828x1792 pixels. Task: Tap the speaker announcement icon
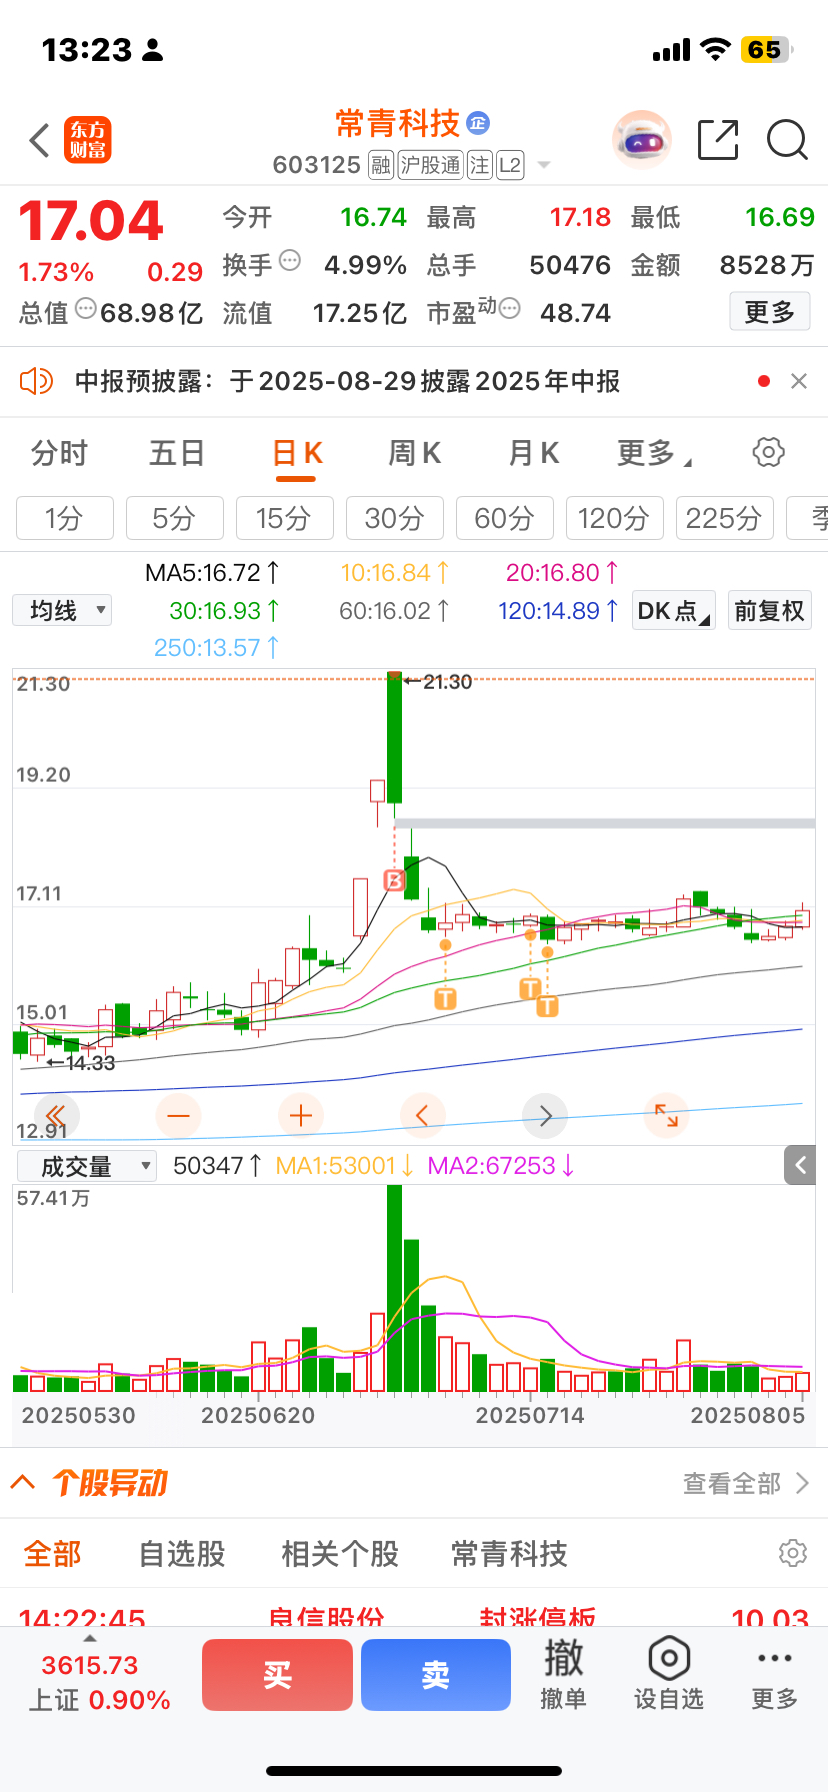(x=36, y=381)
